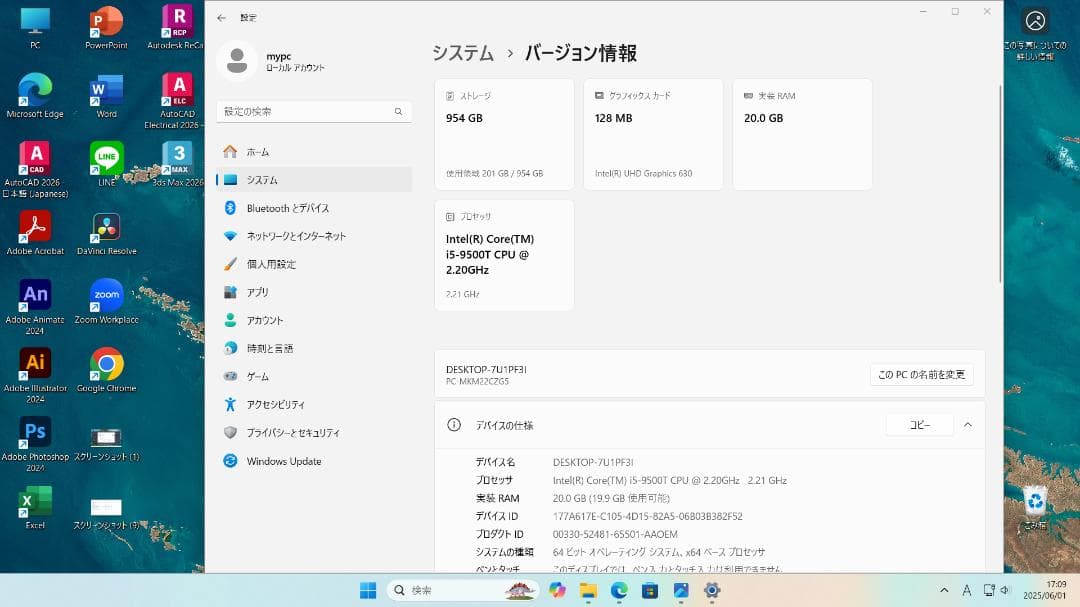The height and width of the screenshot is (607, 1080).
Task: Launch Autodesk ReCap
Action: pyautogui.click(x=175, y=22)
